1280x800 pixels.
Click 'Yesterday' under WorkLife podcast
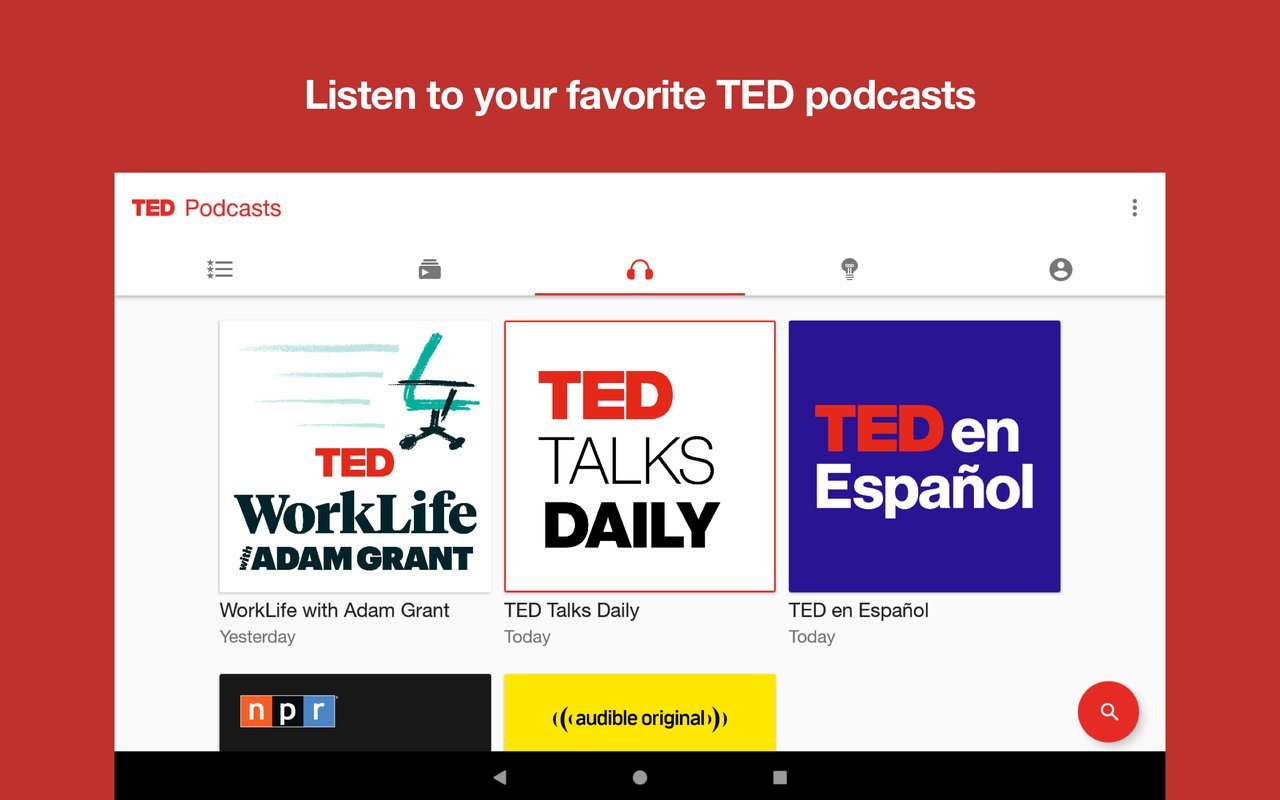[x=258, y=637]
